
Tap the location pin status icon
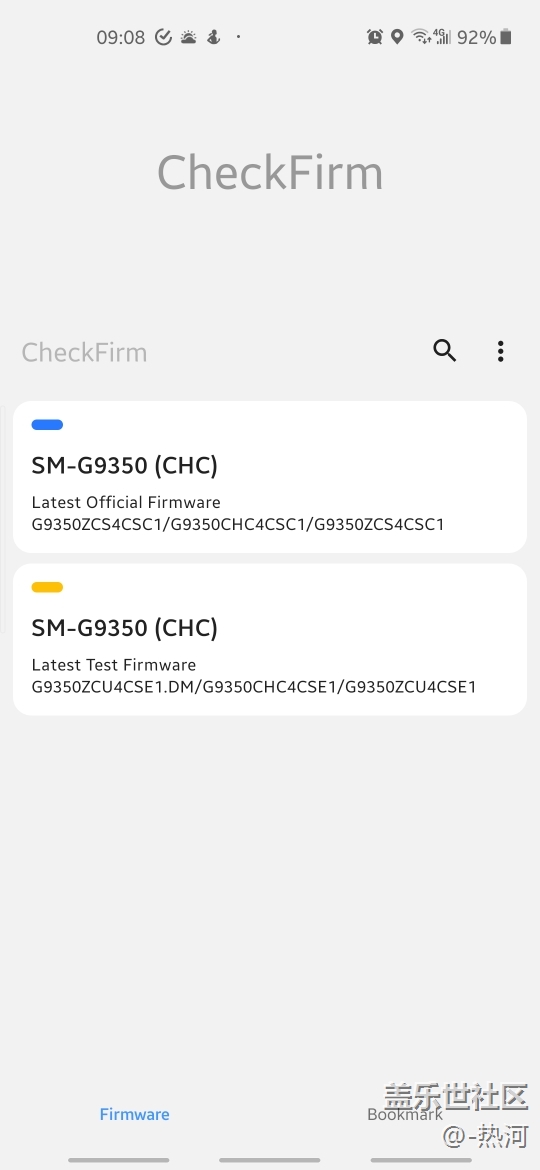398,37
